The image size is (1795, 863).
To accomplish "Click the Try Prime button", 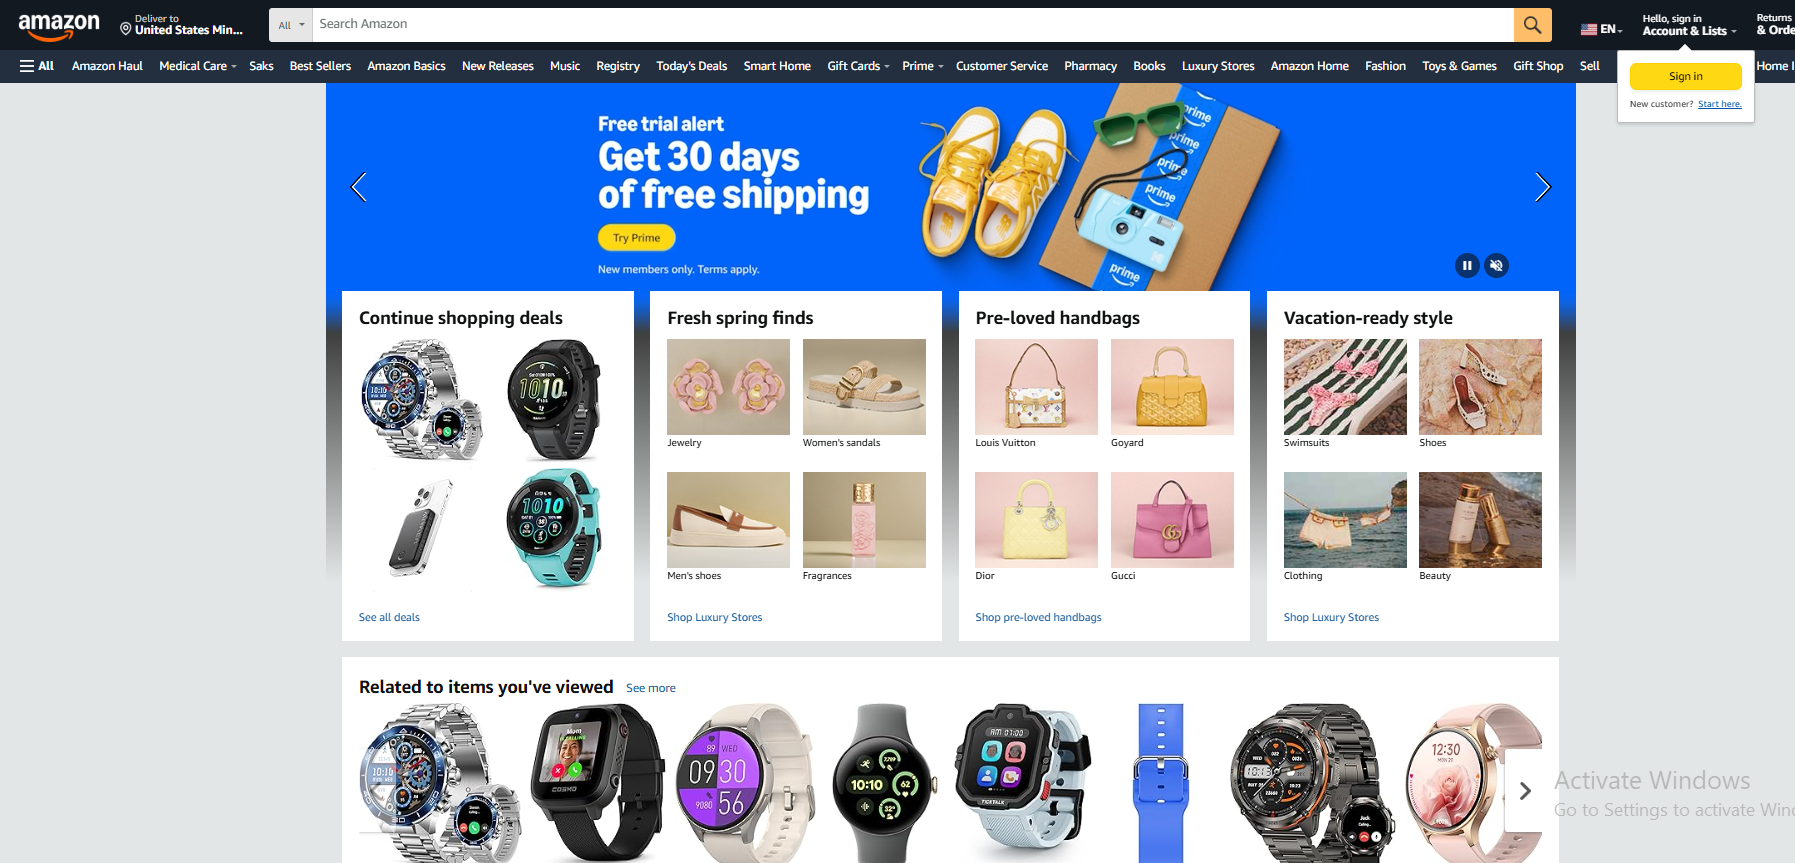I will click(637, 238).
